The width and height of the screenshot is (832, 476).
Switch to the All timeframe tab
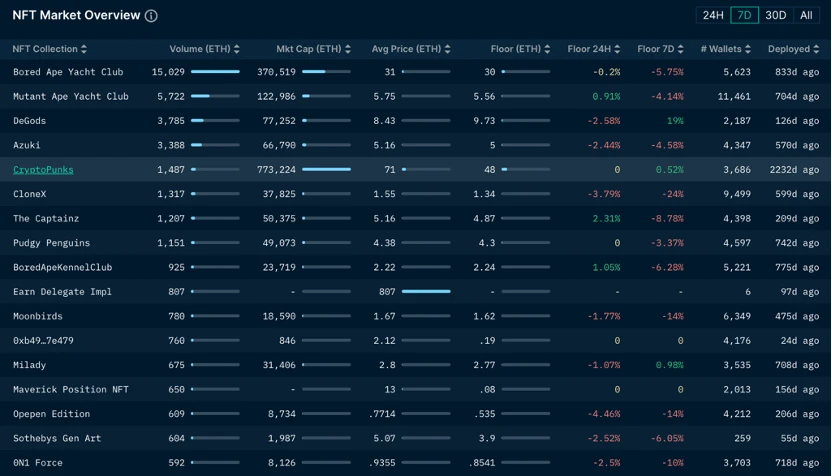(x=806, y=15)
